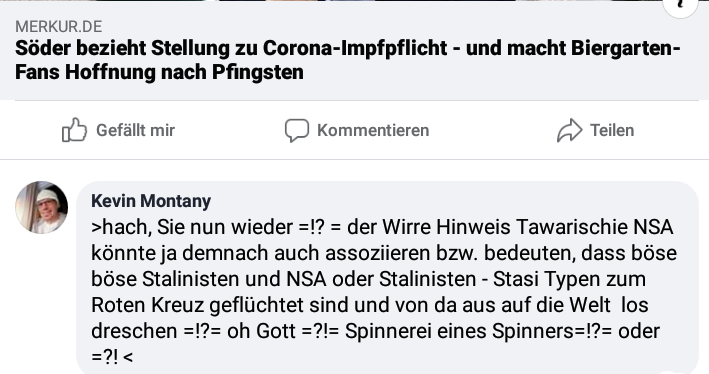Viewport: 709px width, 374px height.
Task: Click the word 'Corona-Impfpflicht' in the headline
Action: [x=355, y=48]
